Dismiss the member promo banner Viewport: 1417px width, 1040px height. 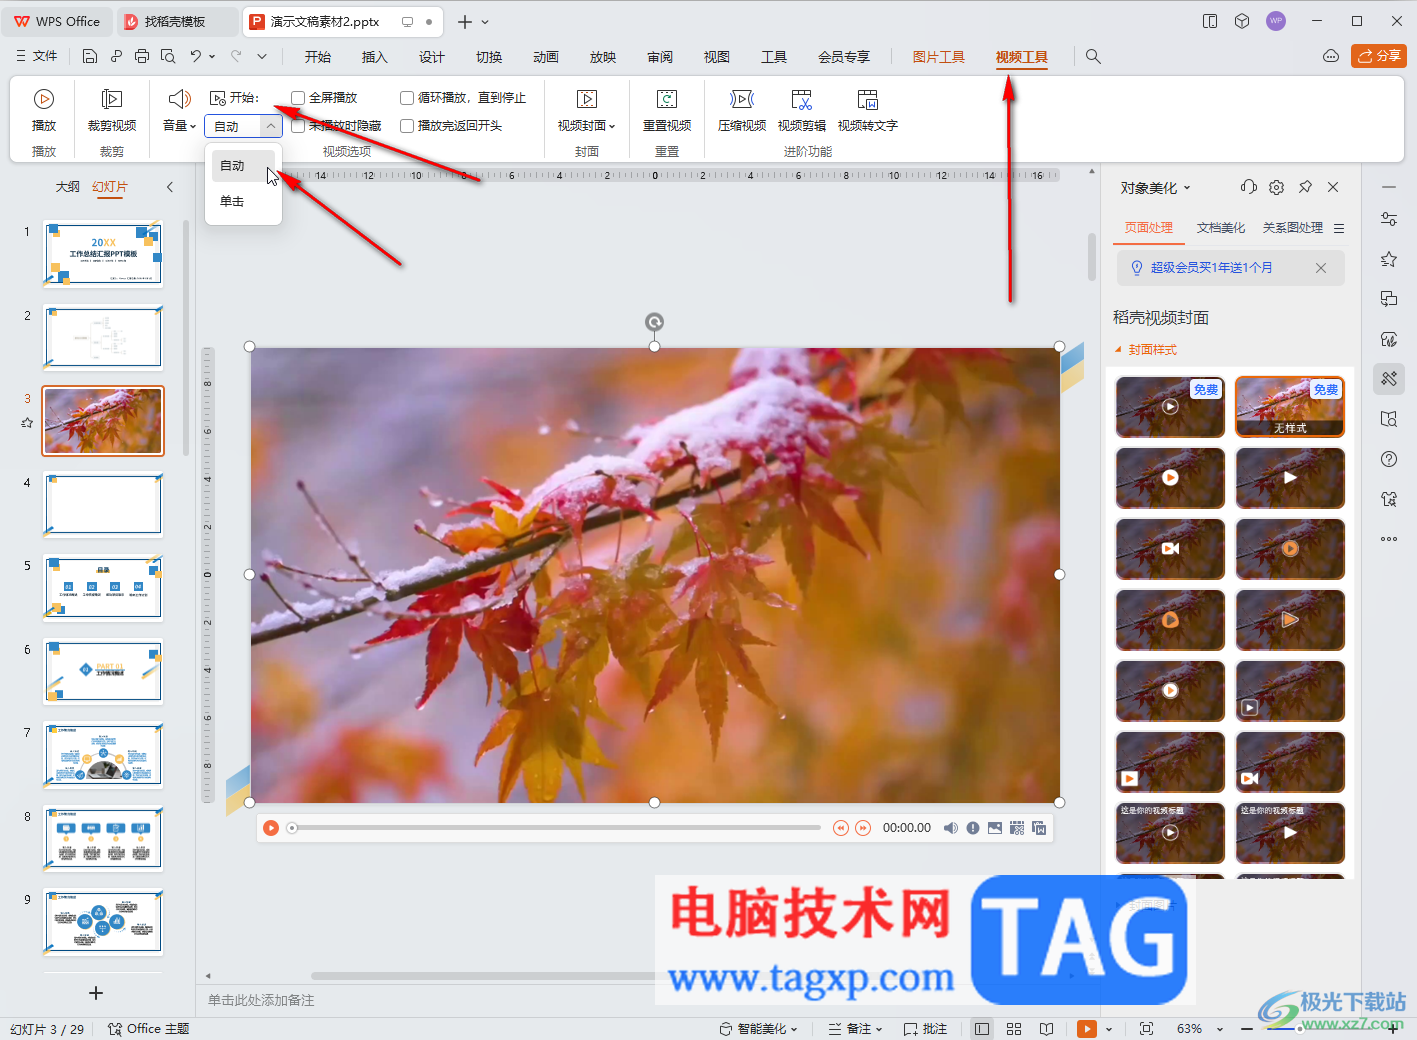coord(1321,268)
